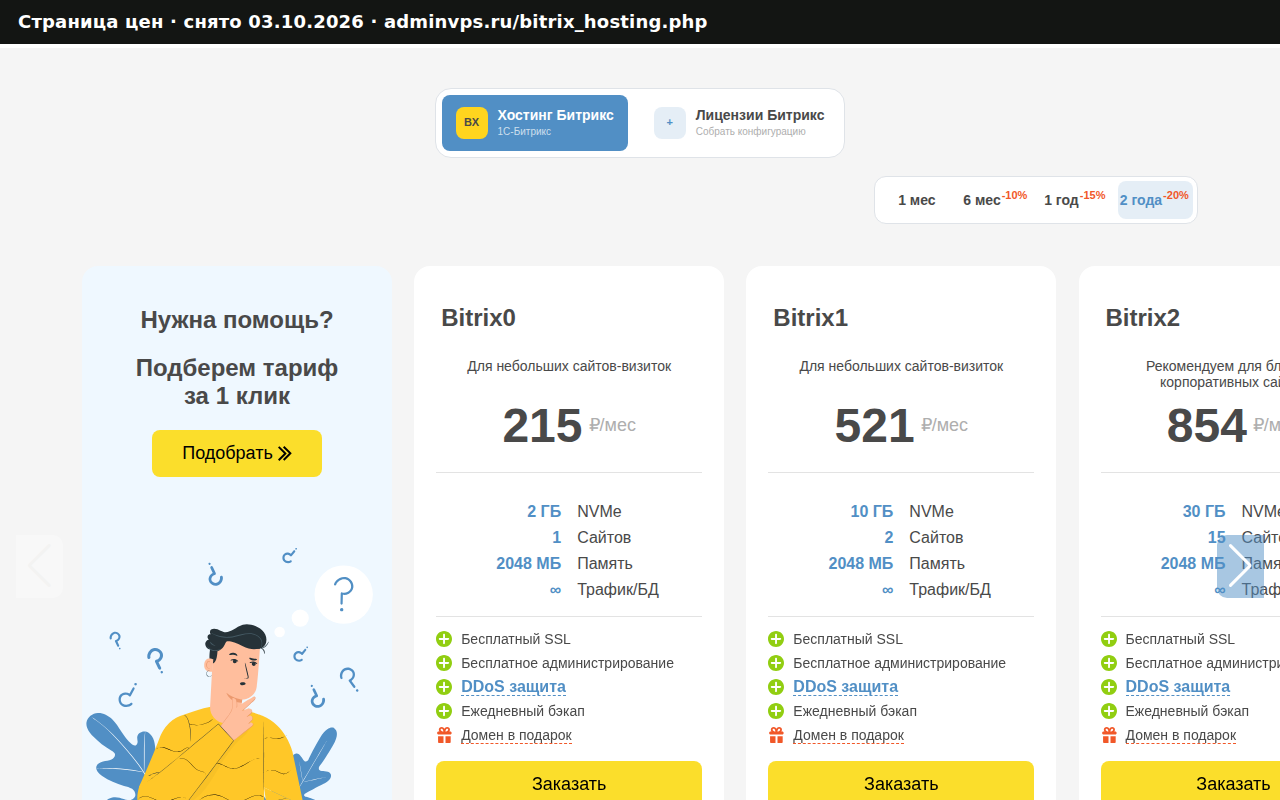1280x800 pixels.
Task: Open Домен в подарок in Bitrix1
Action: coord(848,735)
